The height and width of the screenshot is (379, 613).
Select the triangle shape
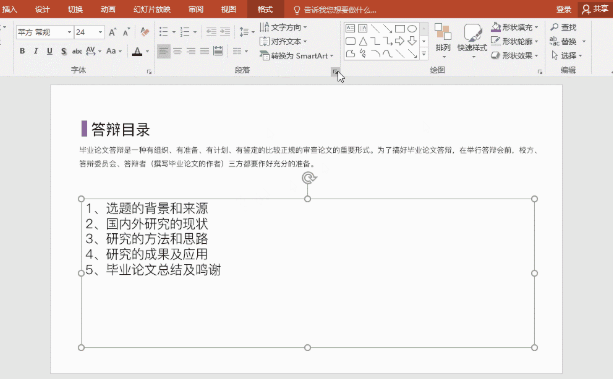(x=363, y=41)
